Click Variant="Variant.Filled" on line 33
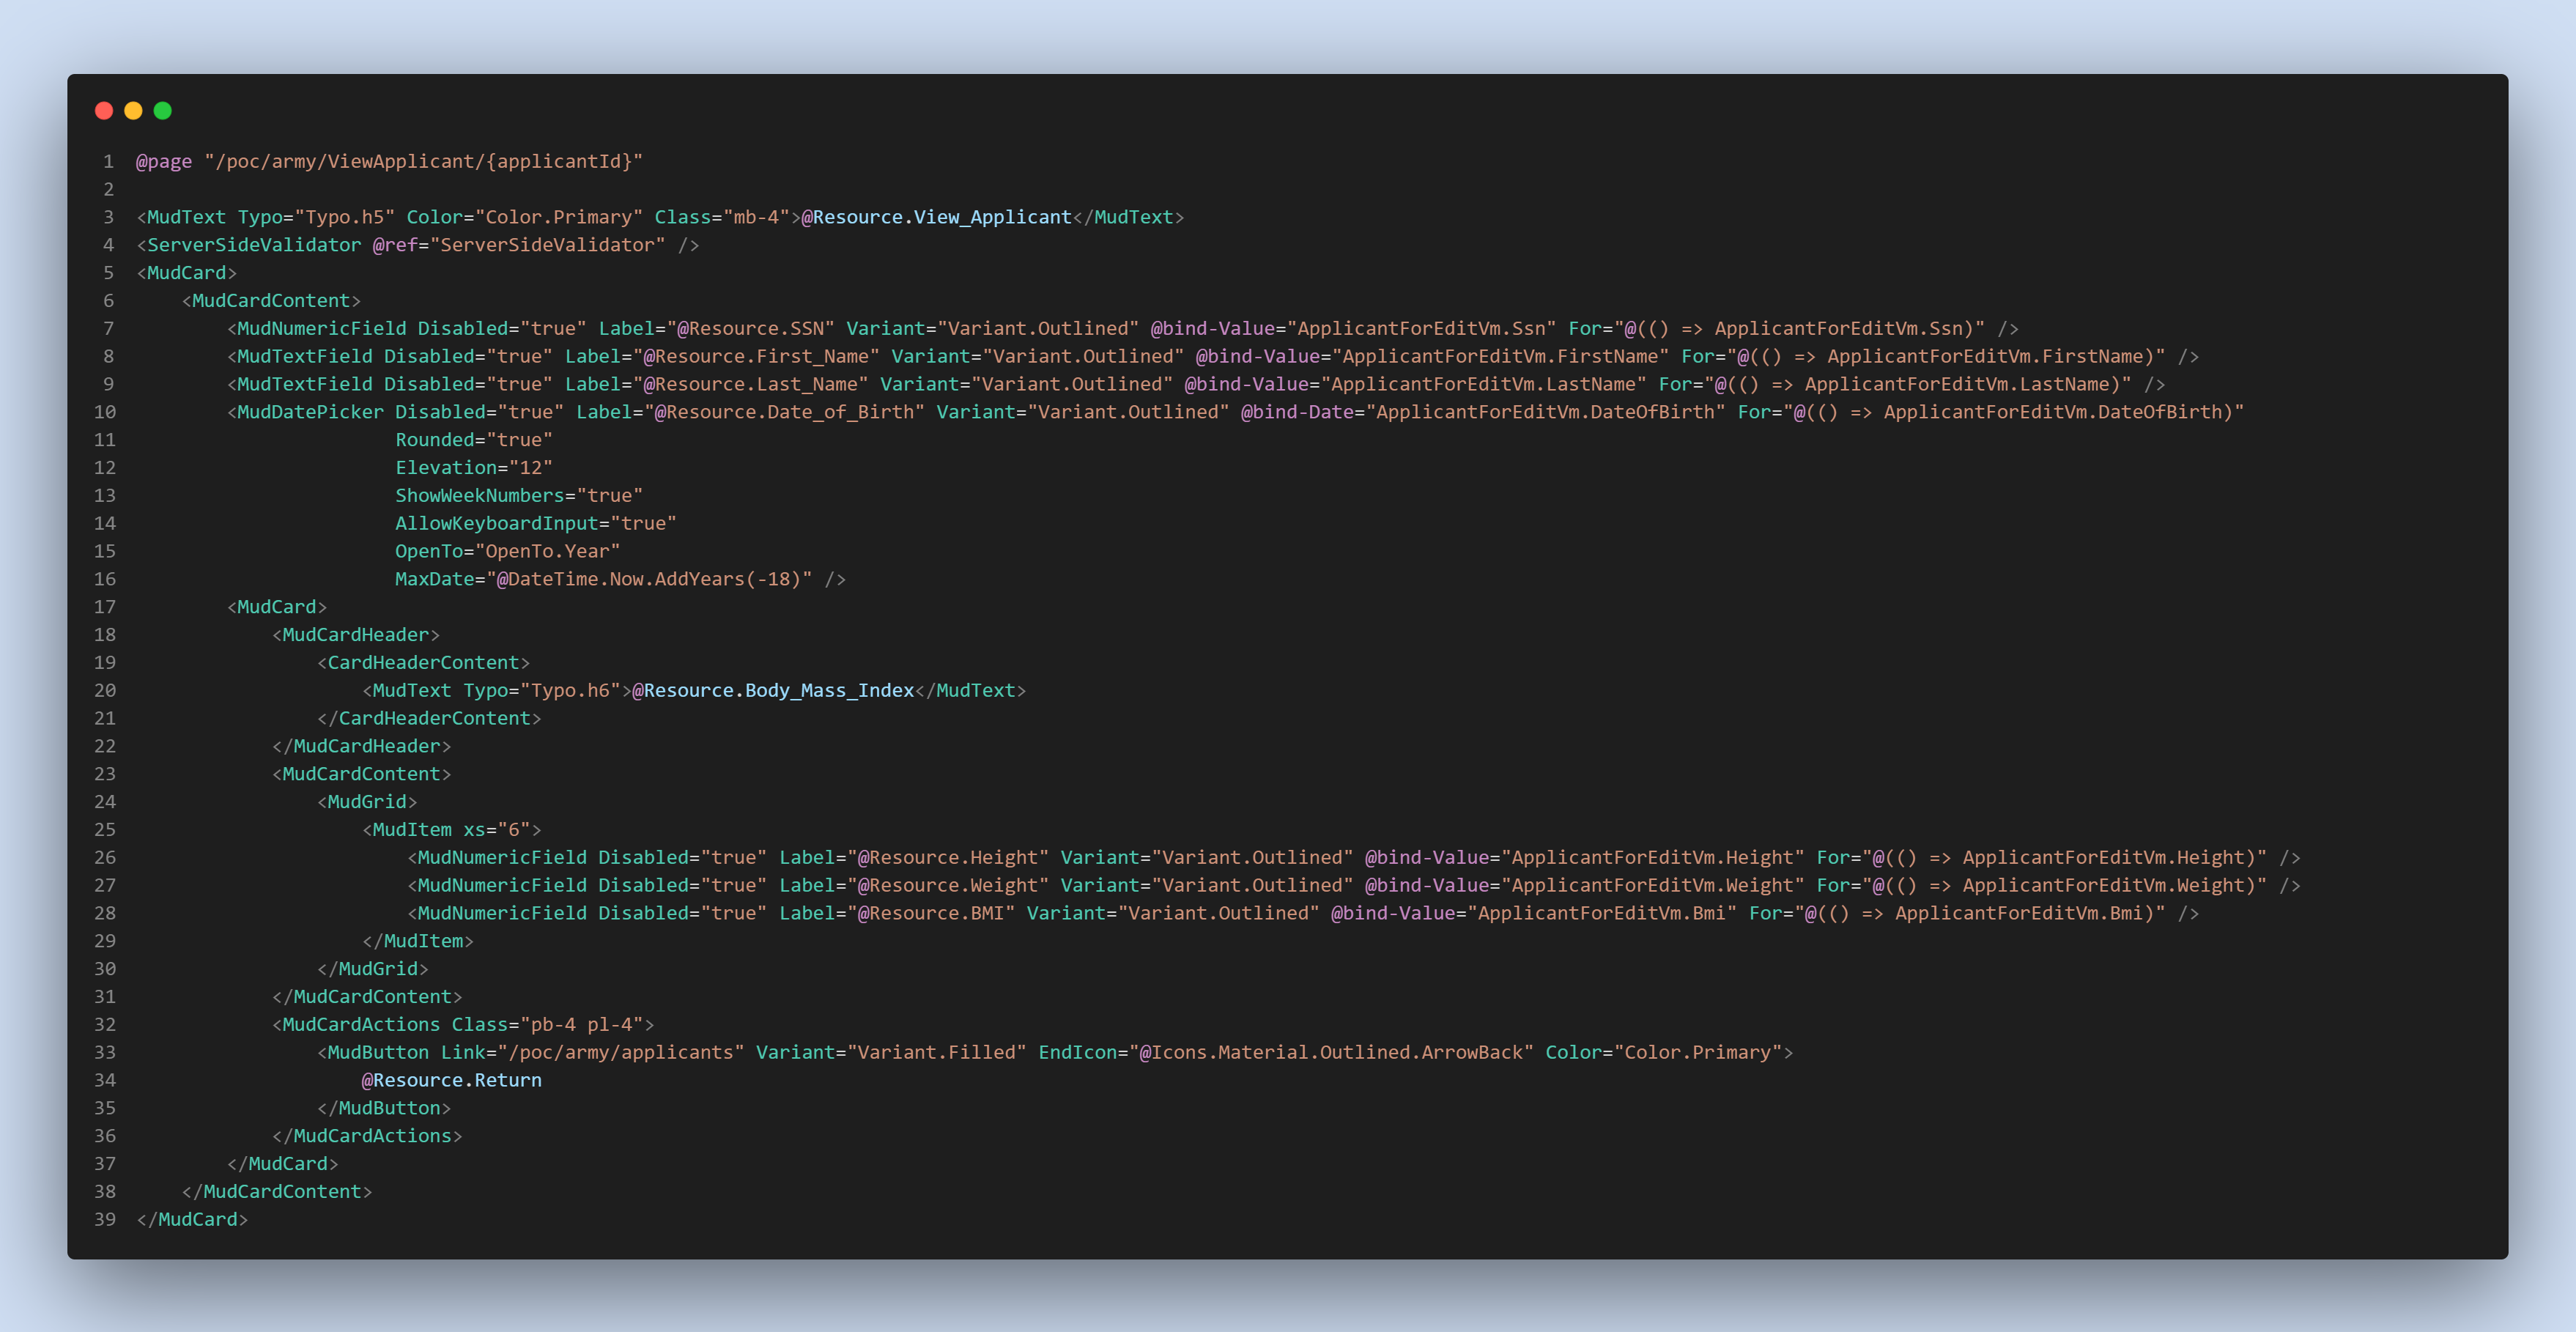This screenshot has height=1332, width=2576. pos(891,1053)
